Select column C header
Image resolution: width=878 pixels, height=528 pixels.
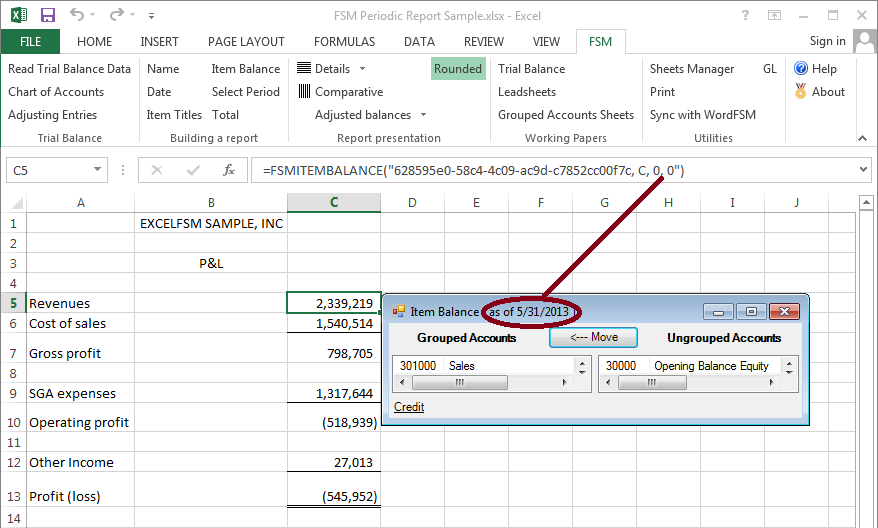(334, 202)
